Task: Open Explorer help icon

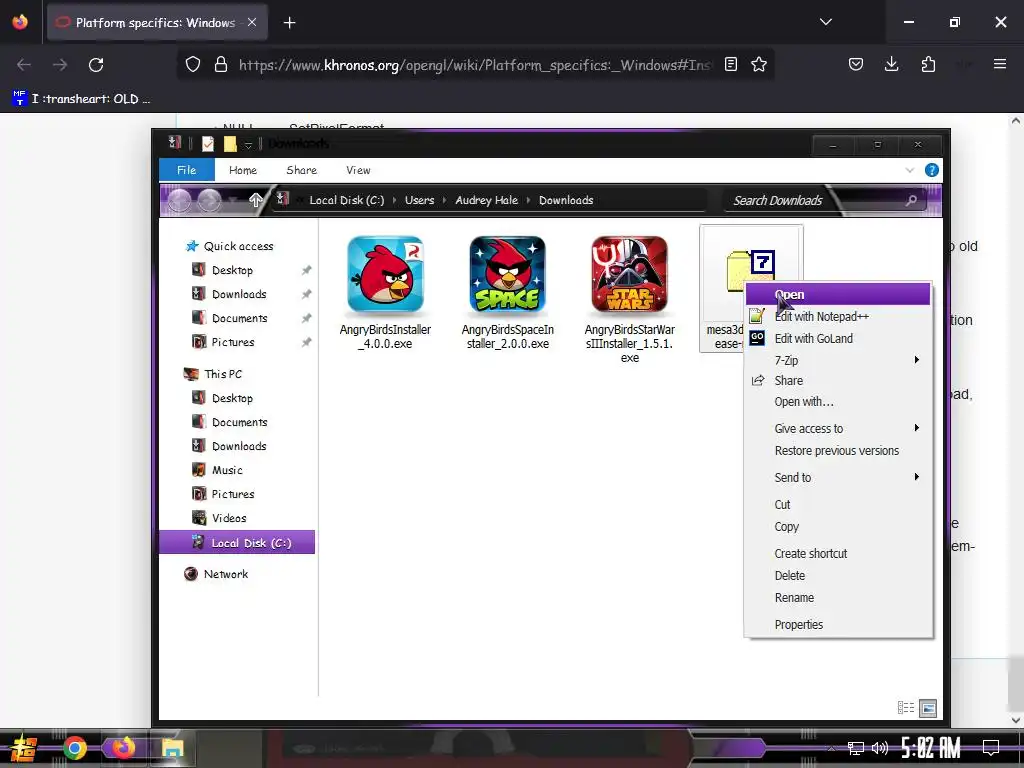Action: click(x=932, y=170)
